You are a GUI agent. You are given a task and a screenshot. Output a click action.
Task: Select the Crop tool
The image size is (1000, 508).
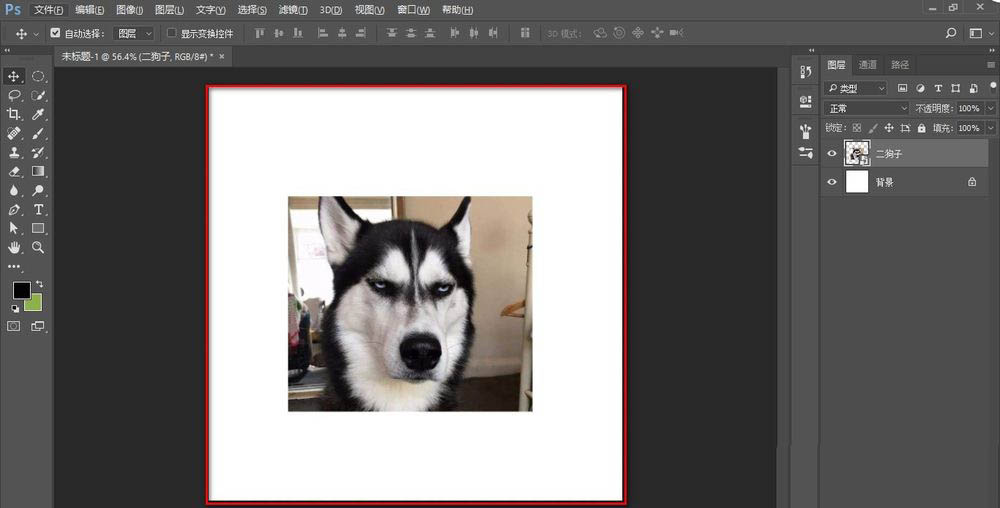click(13, 114)
